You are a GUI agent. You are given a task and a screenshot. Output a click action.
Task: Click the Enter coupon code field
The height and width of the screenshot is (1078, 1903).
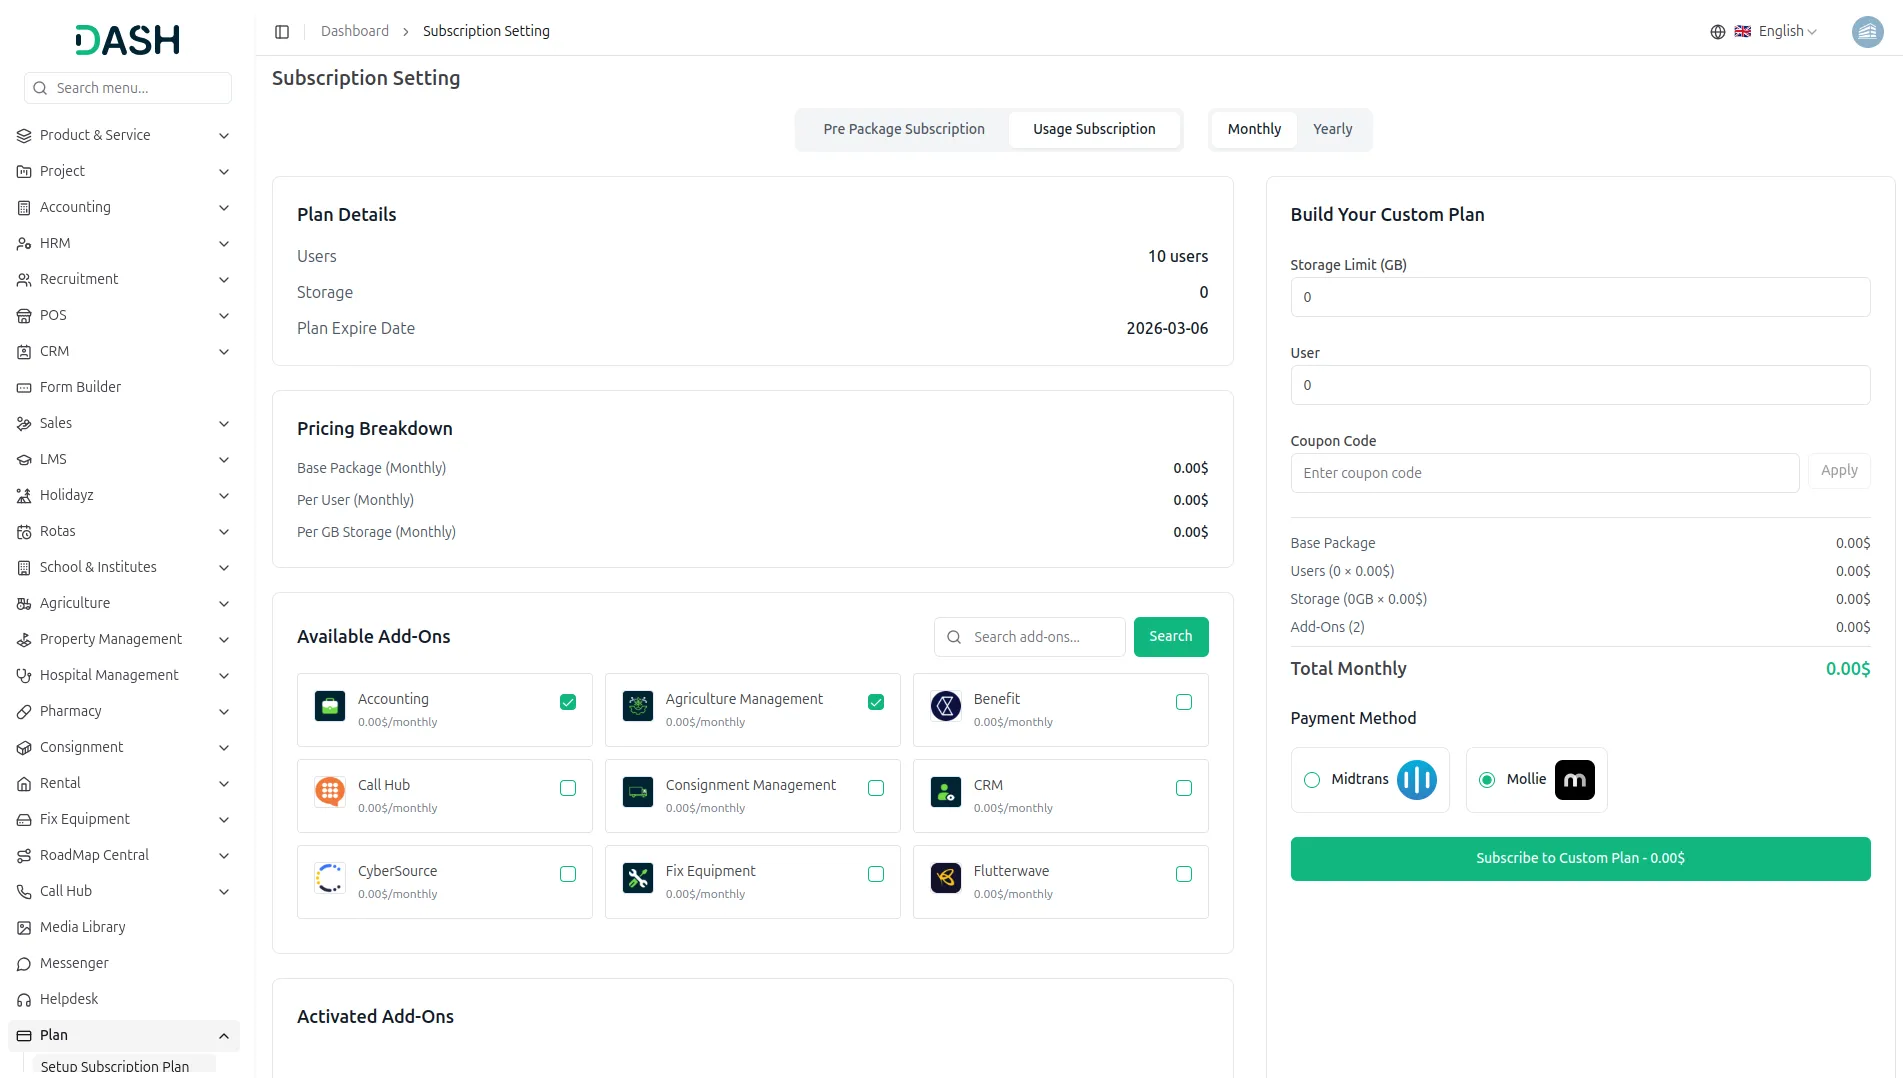1545,473
